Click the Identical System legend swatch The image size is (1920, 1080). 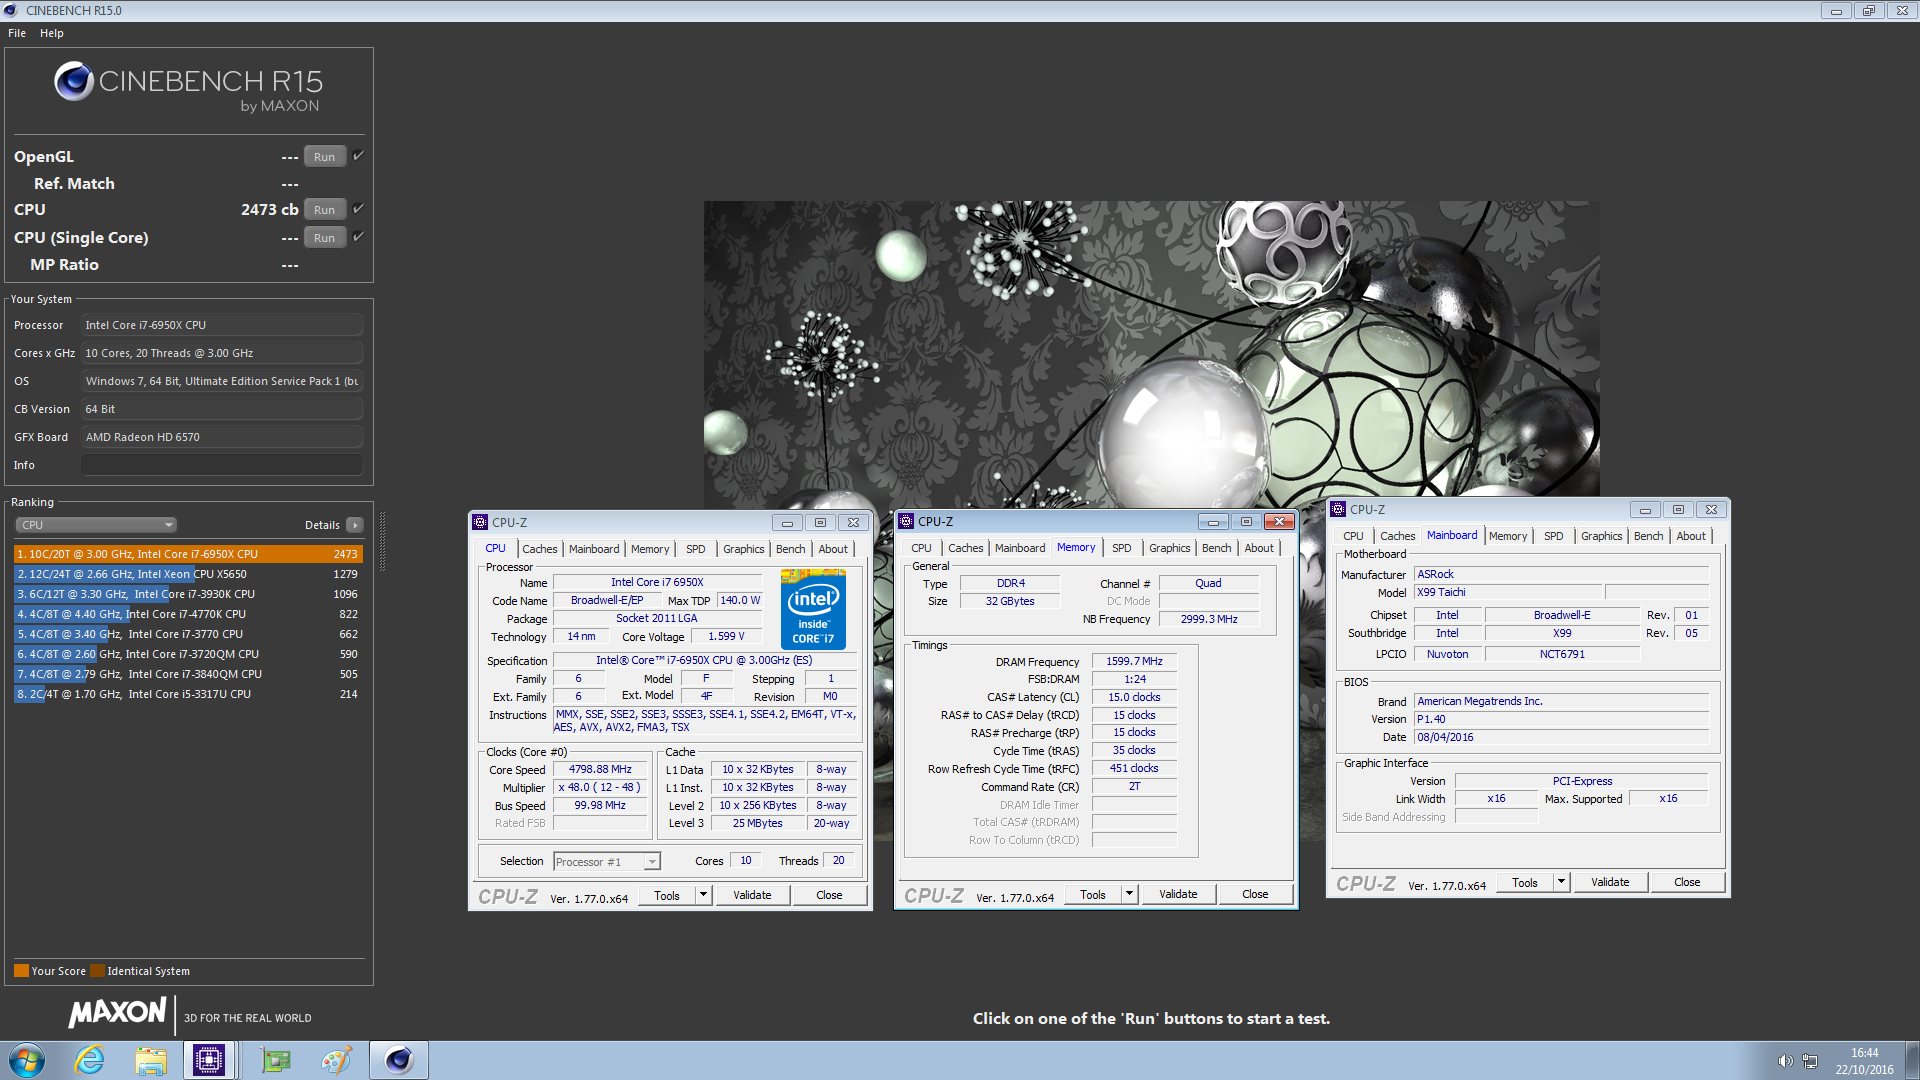(x=97, y=971)
